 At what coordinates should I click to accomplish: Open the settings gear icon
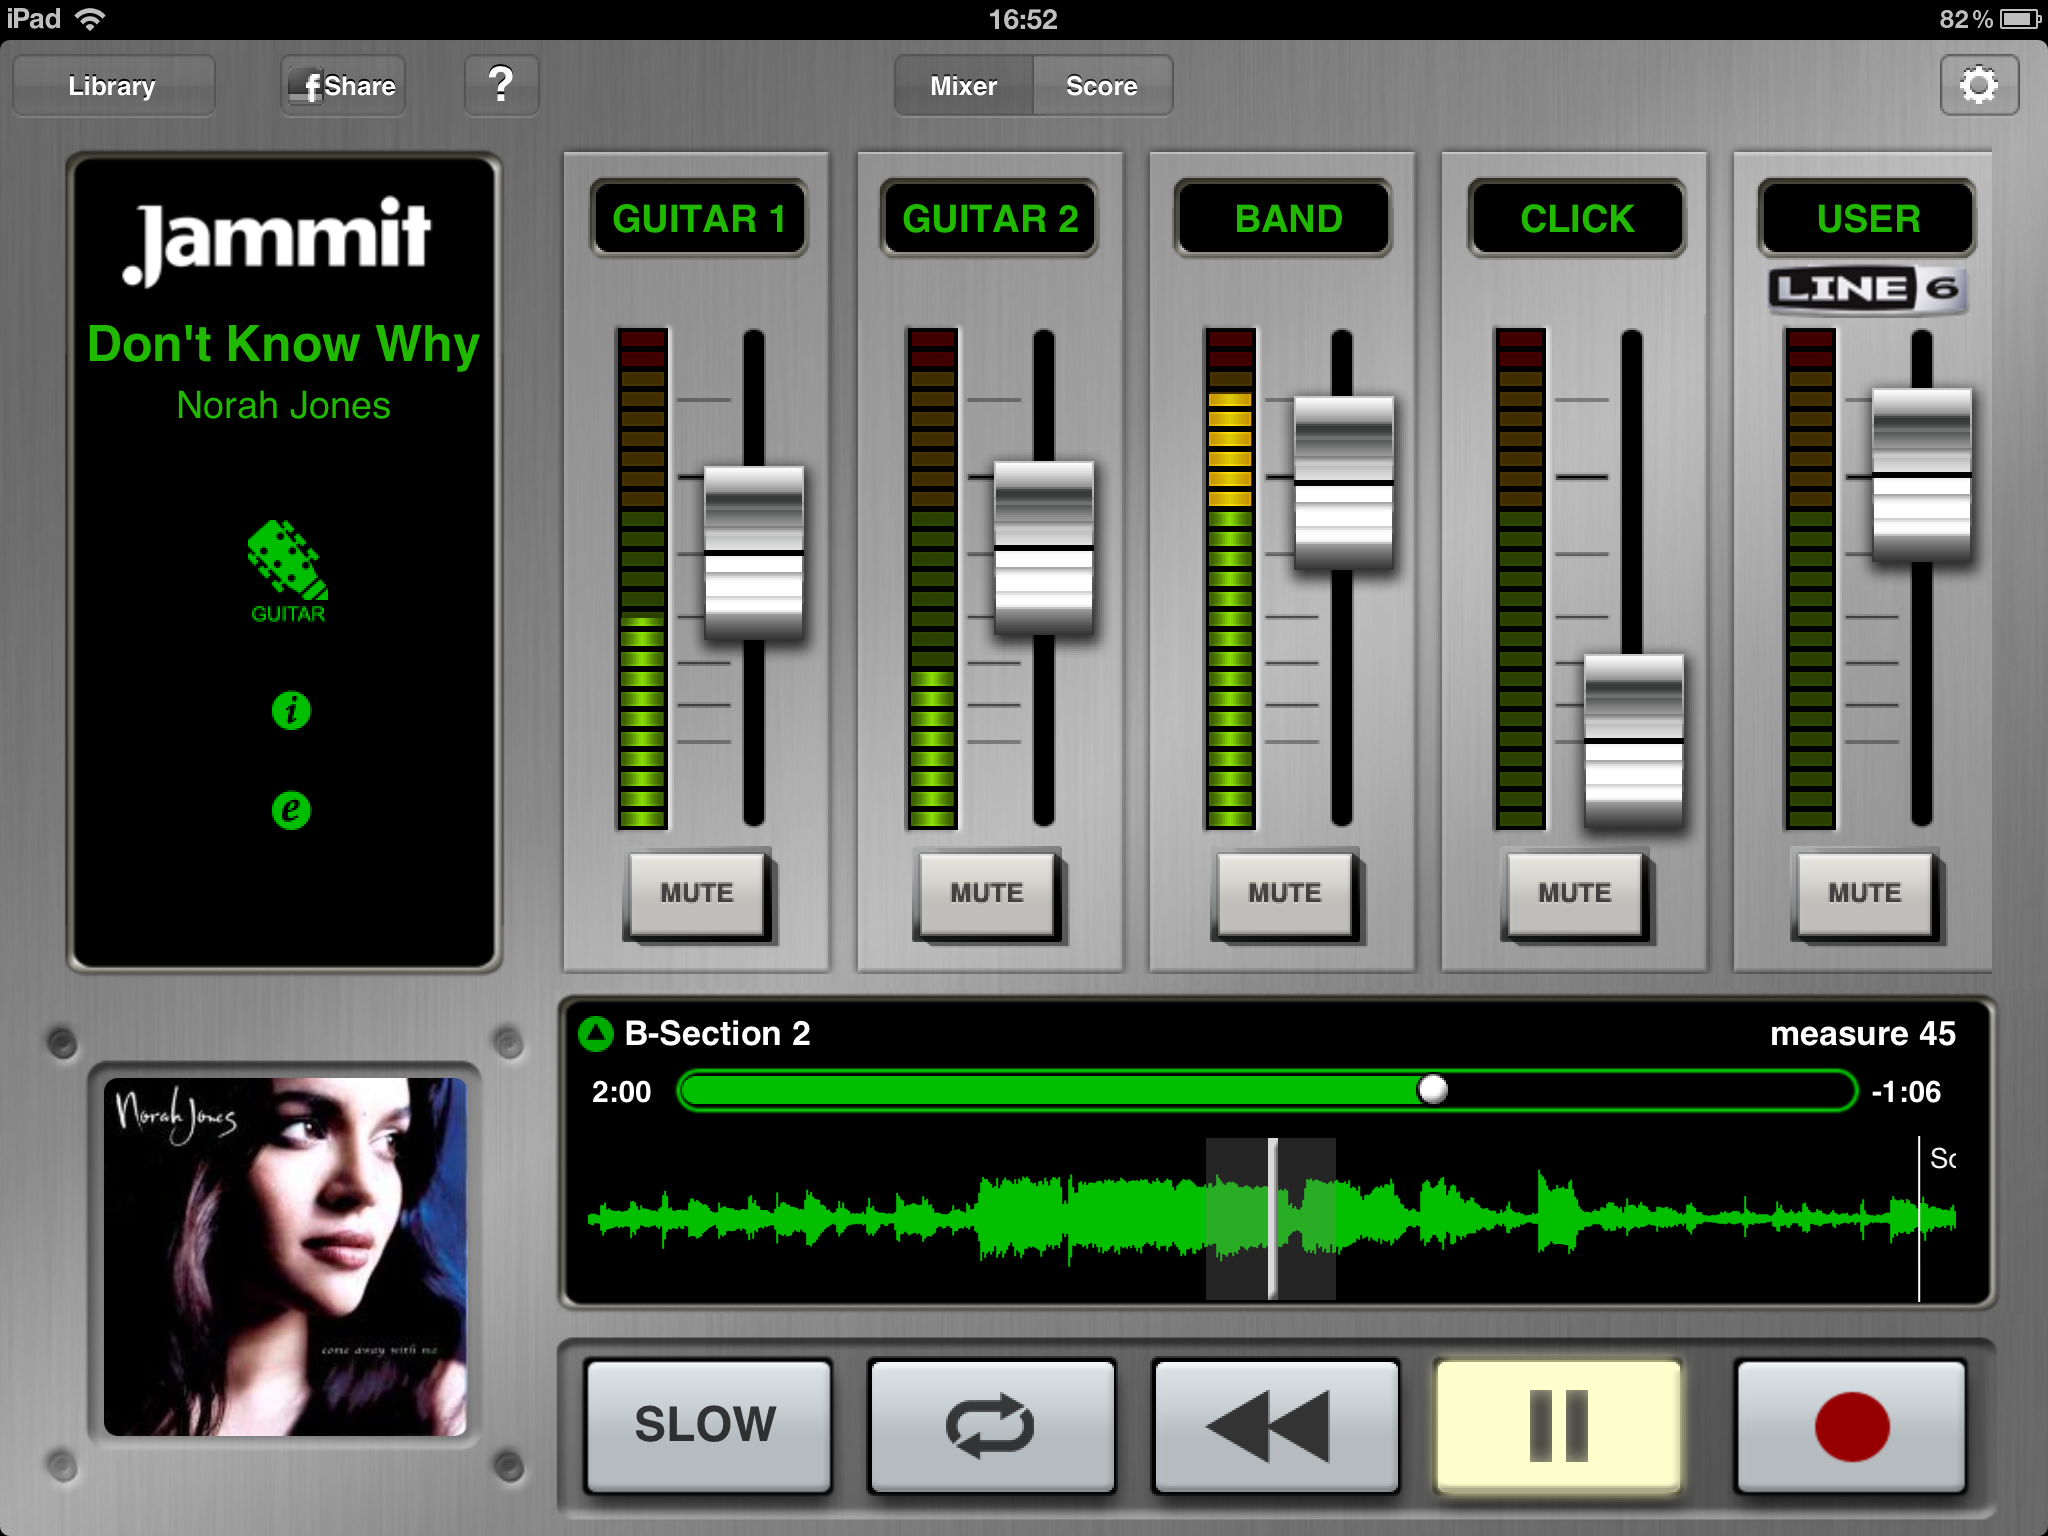1978,85
